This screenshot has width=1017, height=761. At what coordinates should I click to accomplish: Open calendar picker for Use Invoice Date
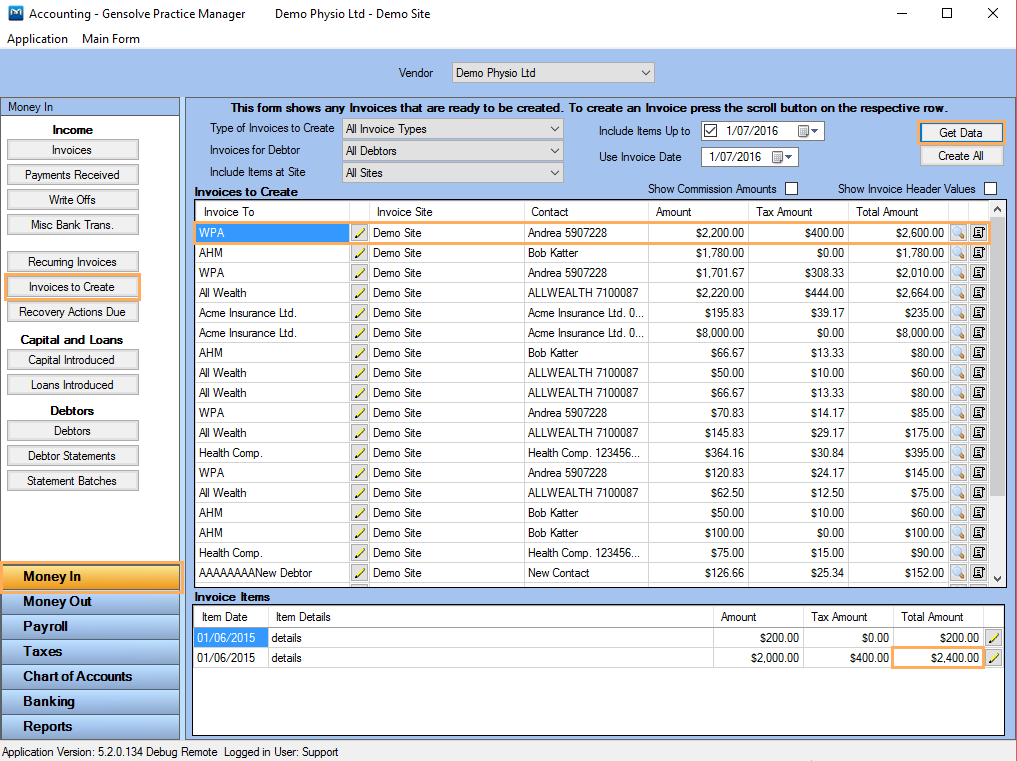[780, 157]
